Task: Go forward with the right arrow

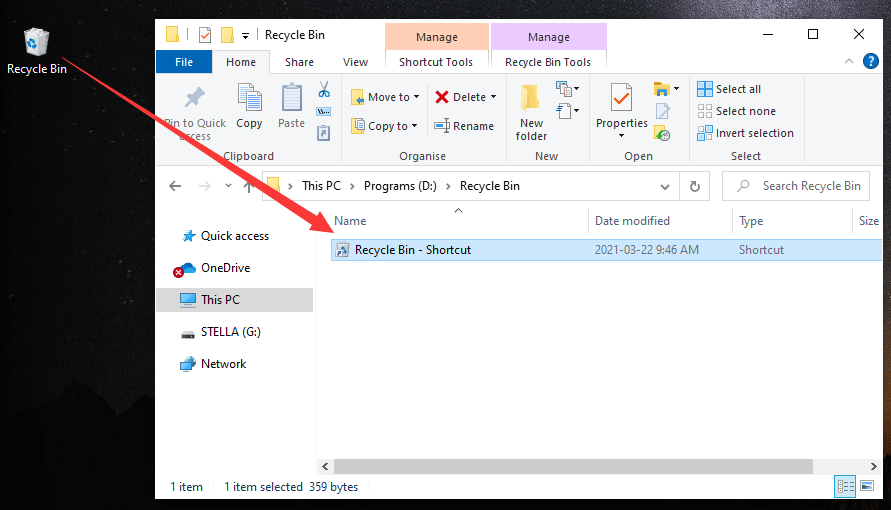Action: pyautogui.click(x=205, y=186)
